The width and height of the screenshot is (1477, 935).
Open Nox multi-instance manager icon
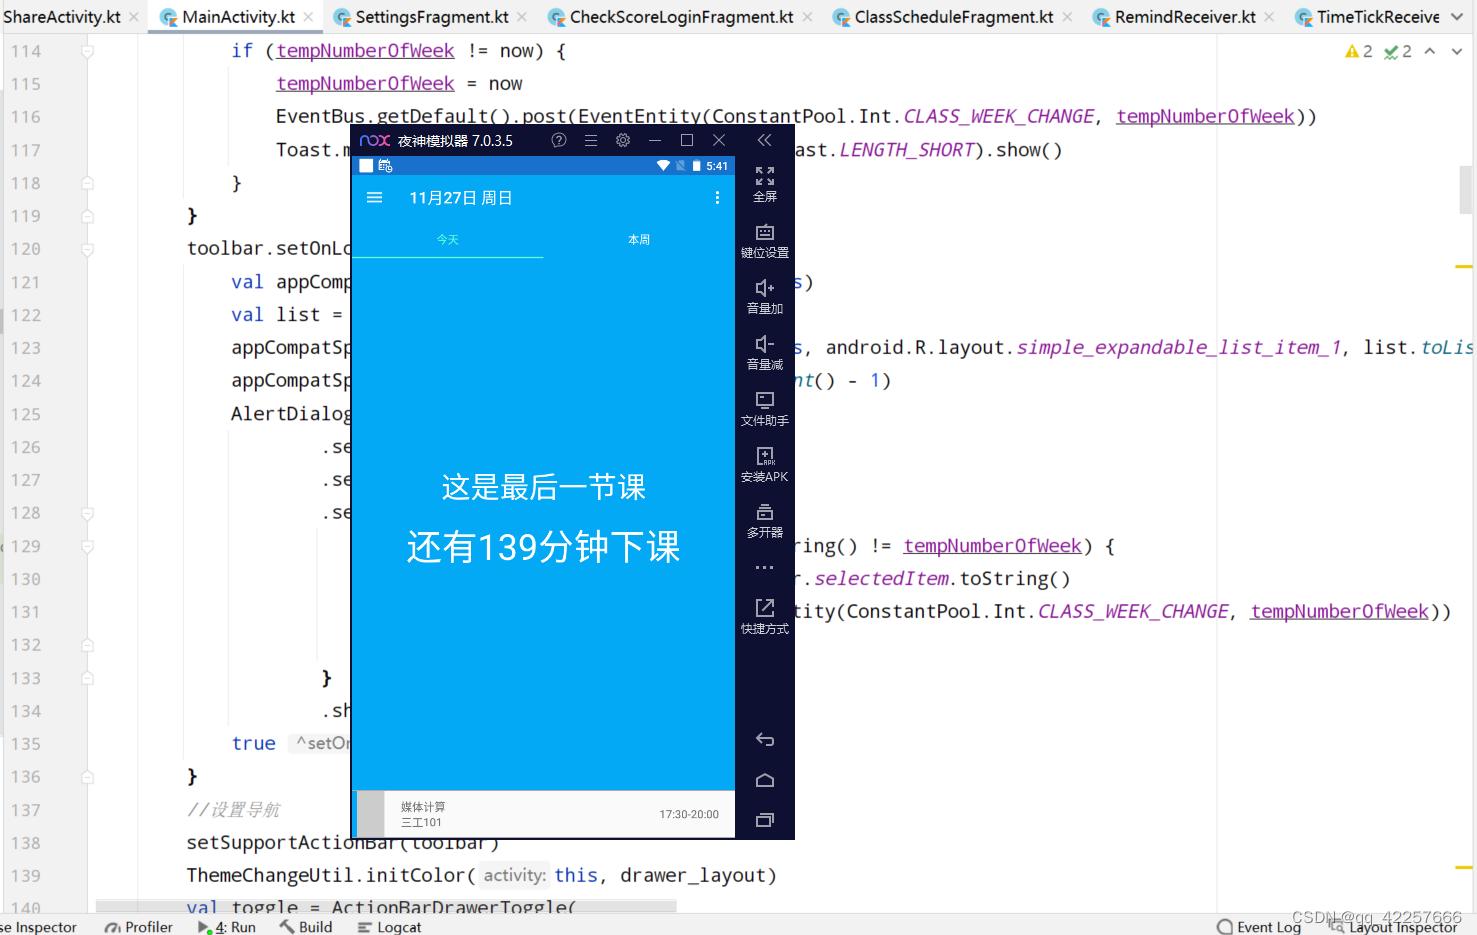pyautogui.click(x=765, y=512)
